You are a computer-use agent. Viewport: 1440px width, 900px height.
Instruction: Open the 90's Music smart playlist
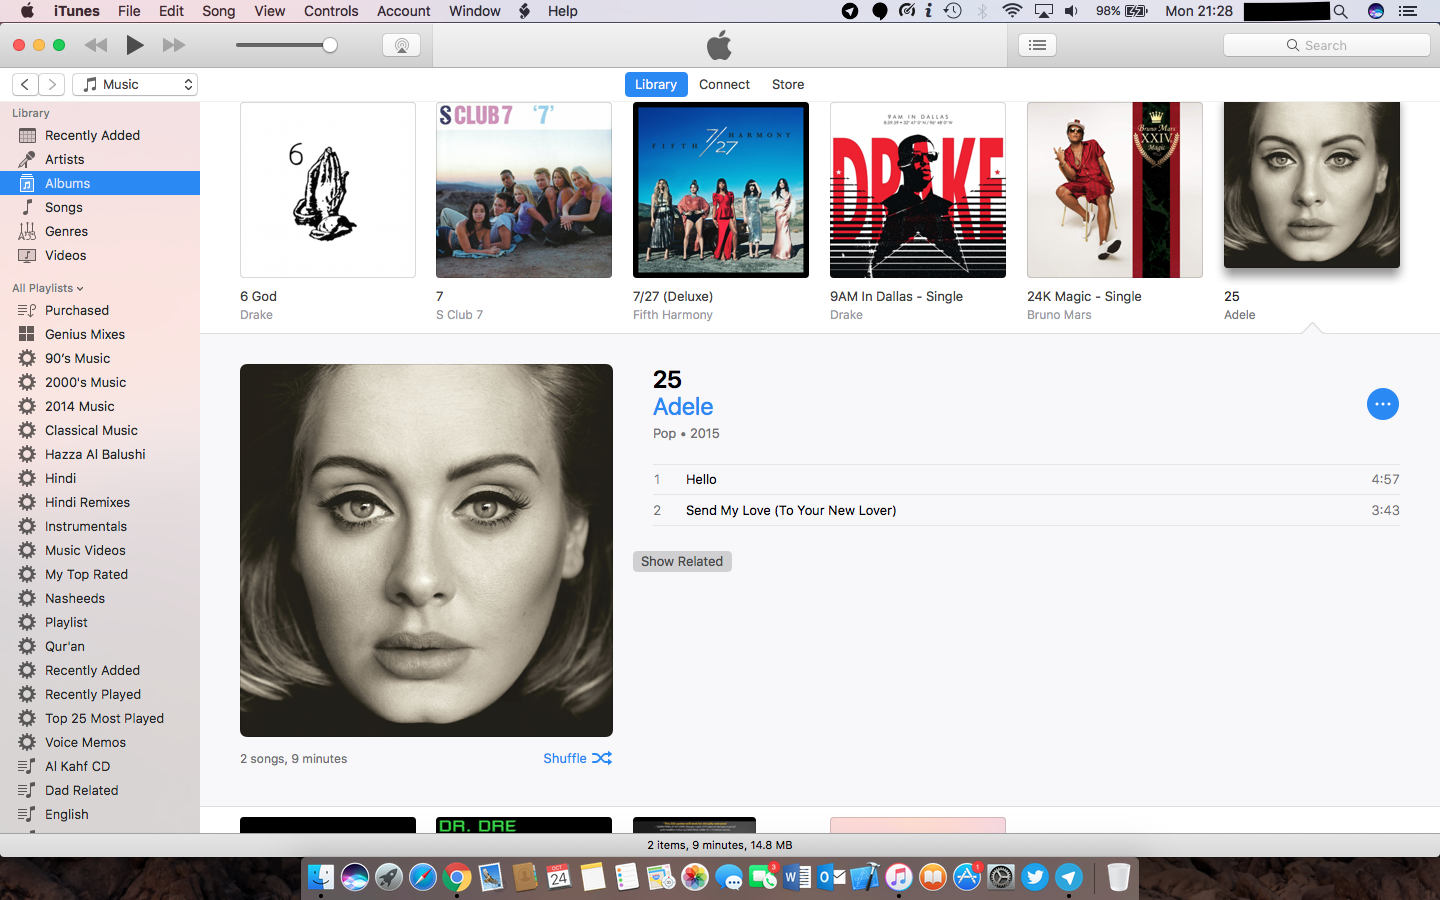coord(100,358)
